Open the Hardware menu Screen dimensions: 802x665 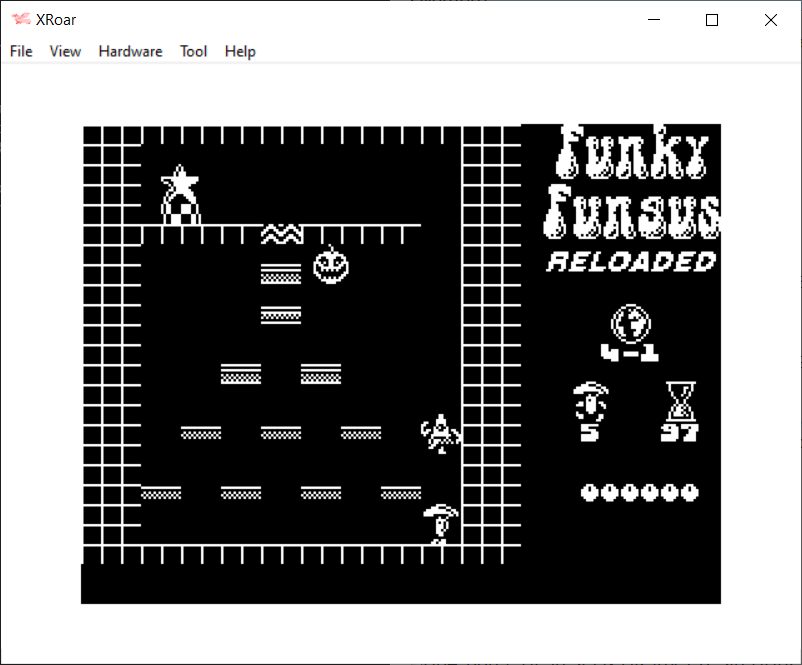130,51
